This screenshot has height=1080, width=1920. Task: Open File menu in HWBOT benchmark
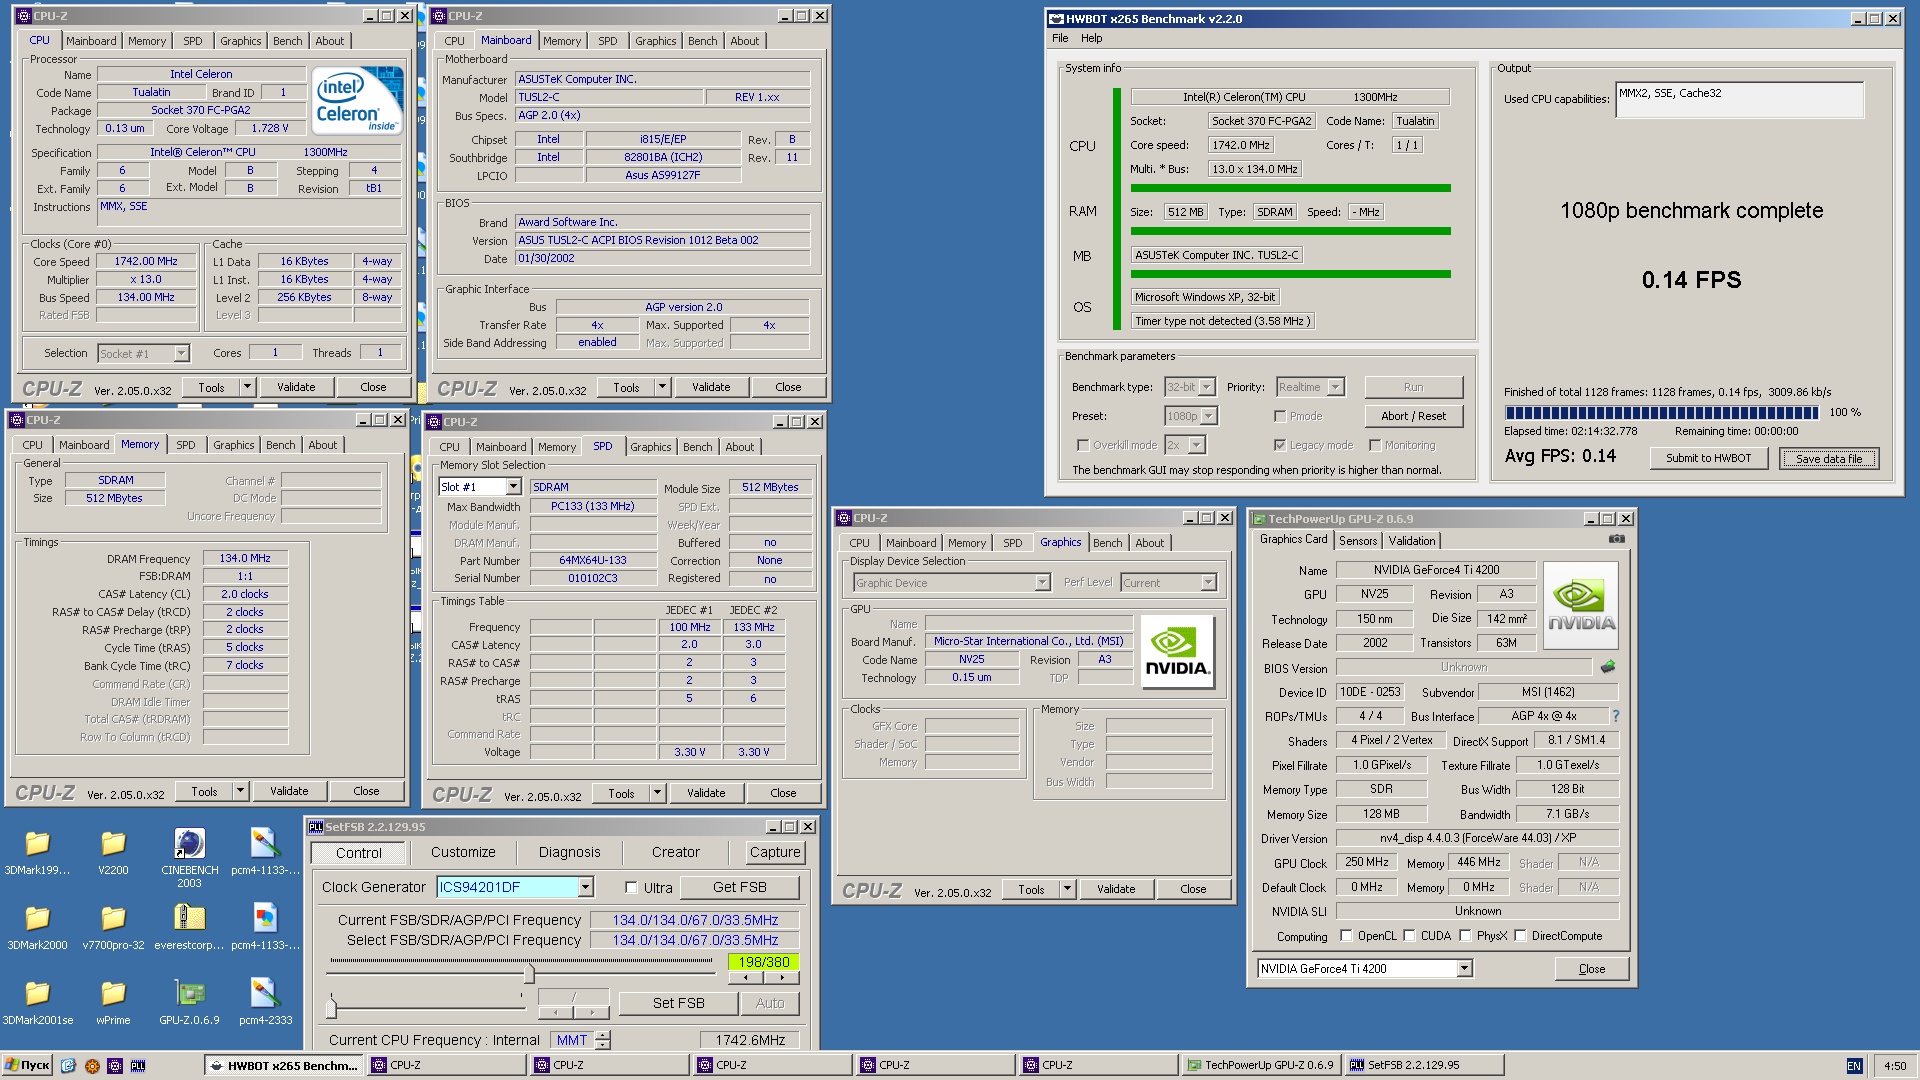[x=1060, y=38]
